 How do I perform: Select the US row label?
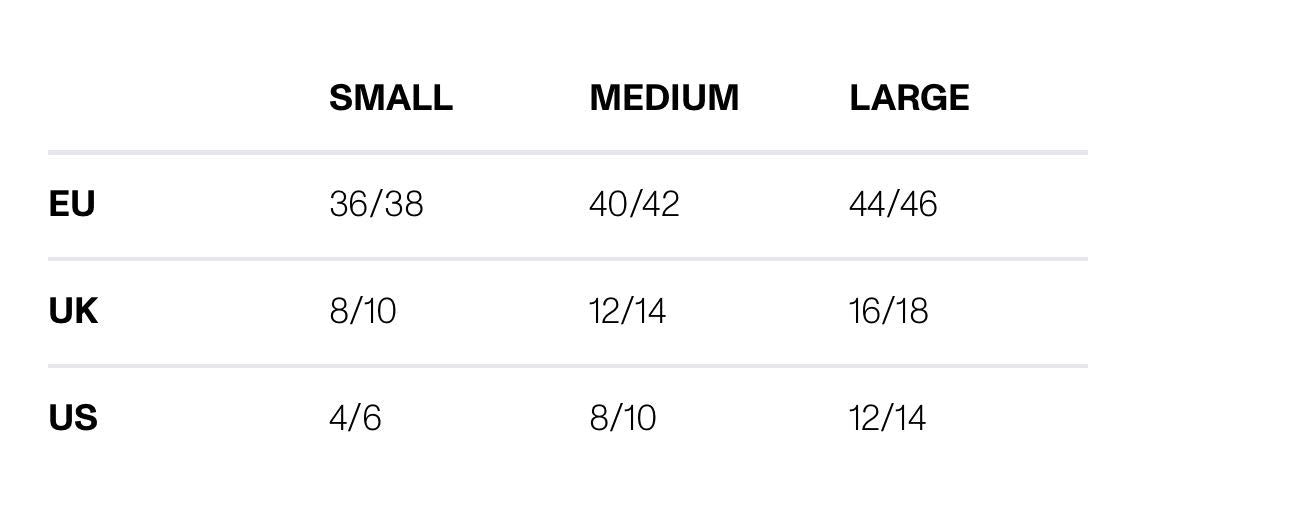pyautogui.click(x=72, y=417)
